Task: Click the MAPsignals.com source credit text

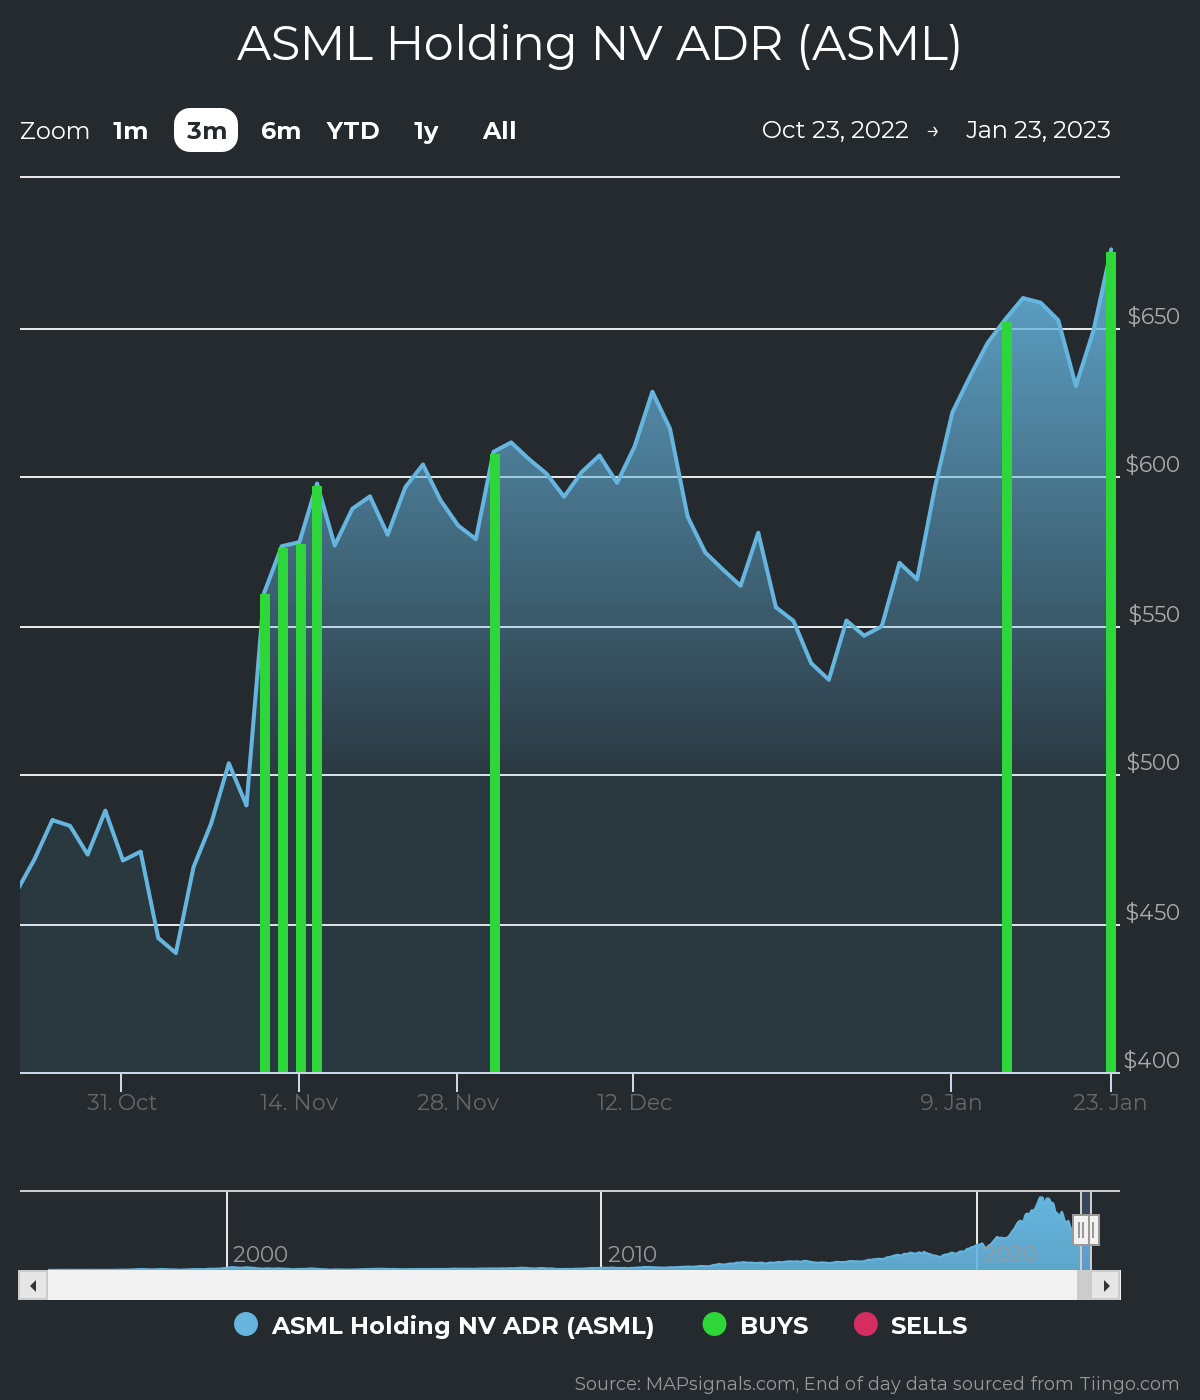Action: (x=877, y=1384)
